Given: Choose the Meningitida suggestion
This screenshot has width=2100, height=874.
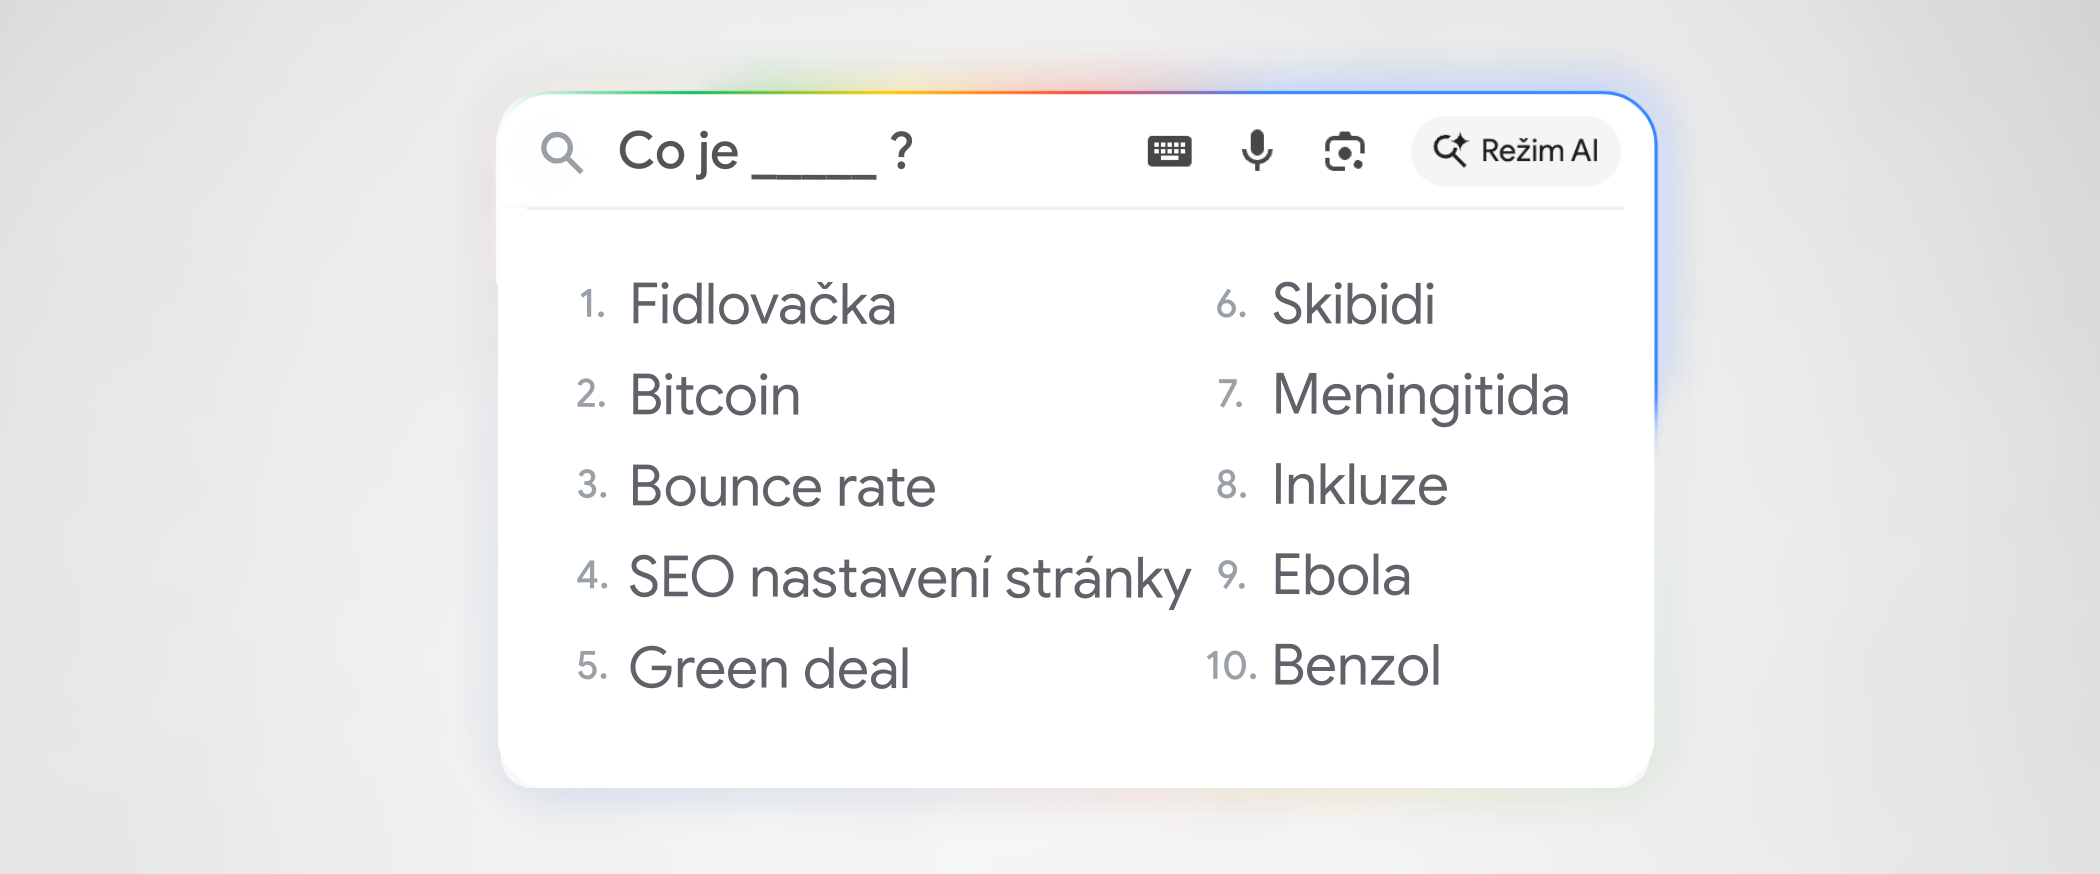Looking at the screenshot, I should tap(1420, 395).
